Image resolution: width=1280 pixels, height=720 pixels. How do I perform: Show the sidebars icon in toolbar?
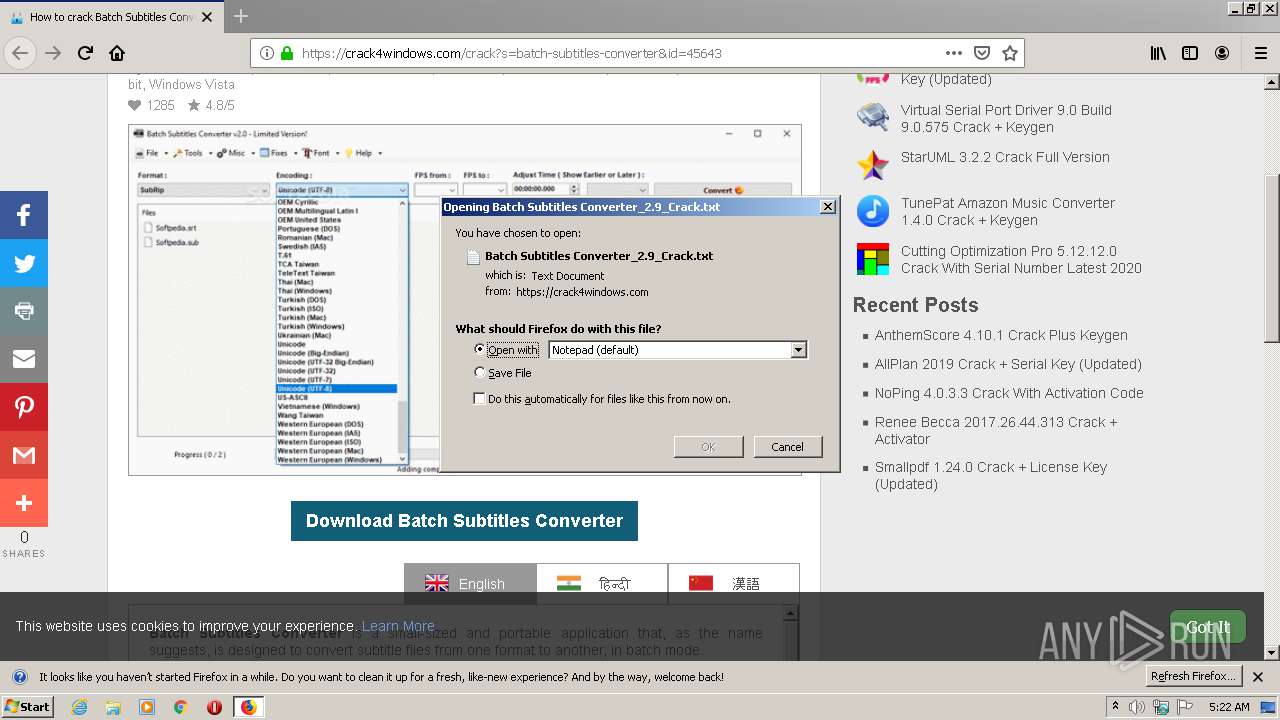[1190, 53]
